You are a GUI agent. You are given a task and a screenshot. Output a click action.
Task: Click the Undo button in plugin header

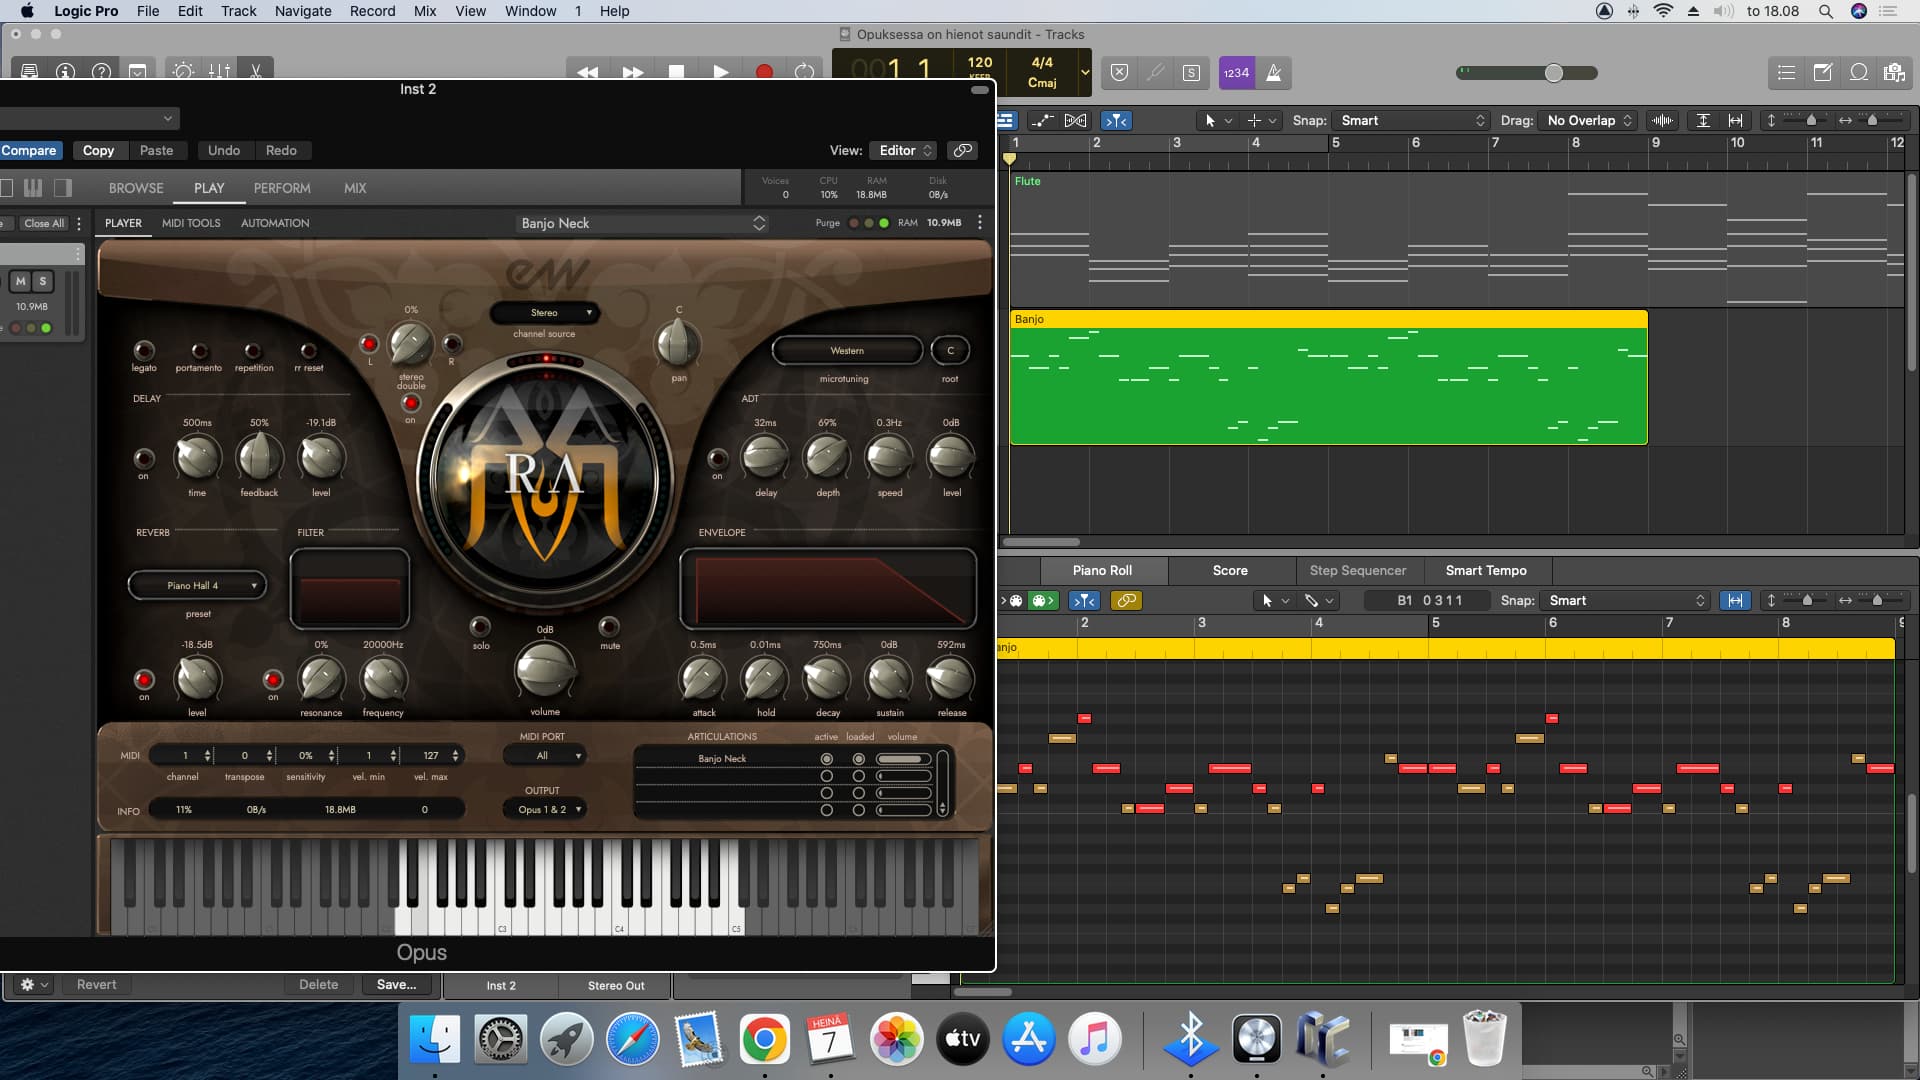pos(224,150)
